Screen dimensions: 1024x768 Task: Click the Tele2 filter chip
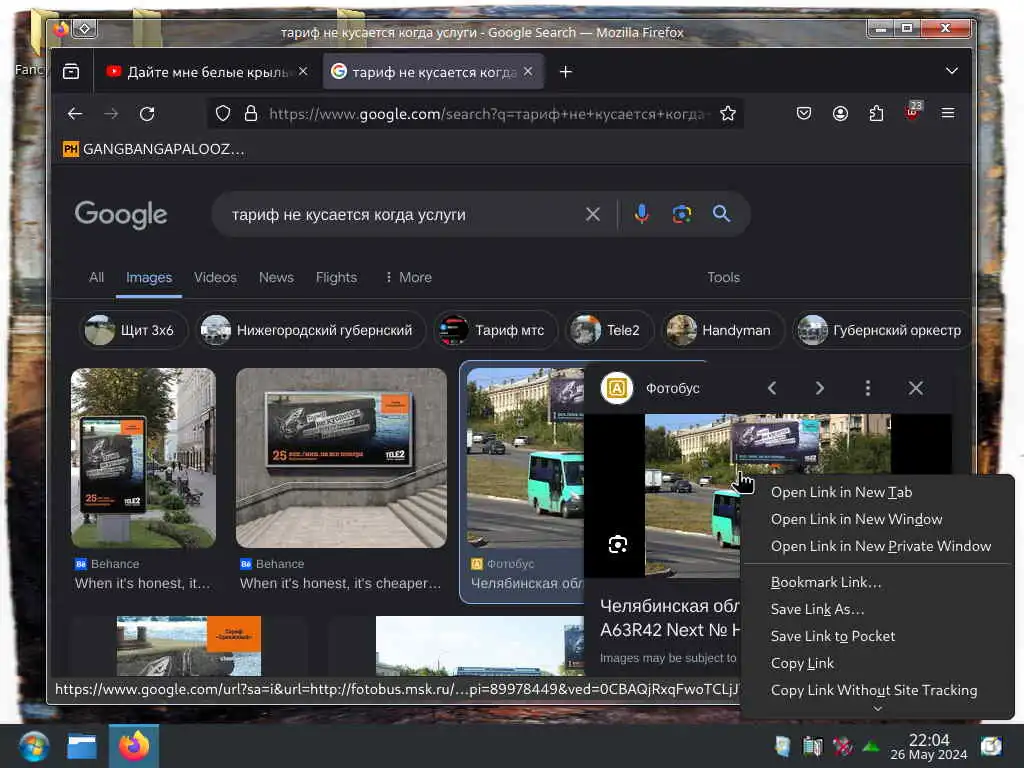[609, 330]
